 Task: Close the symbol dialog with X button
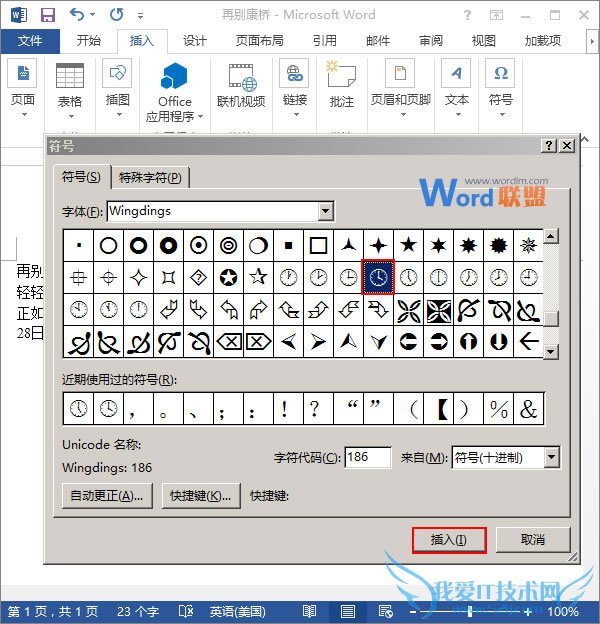pyautogui.click(x=567, y=146)
